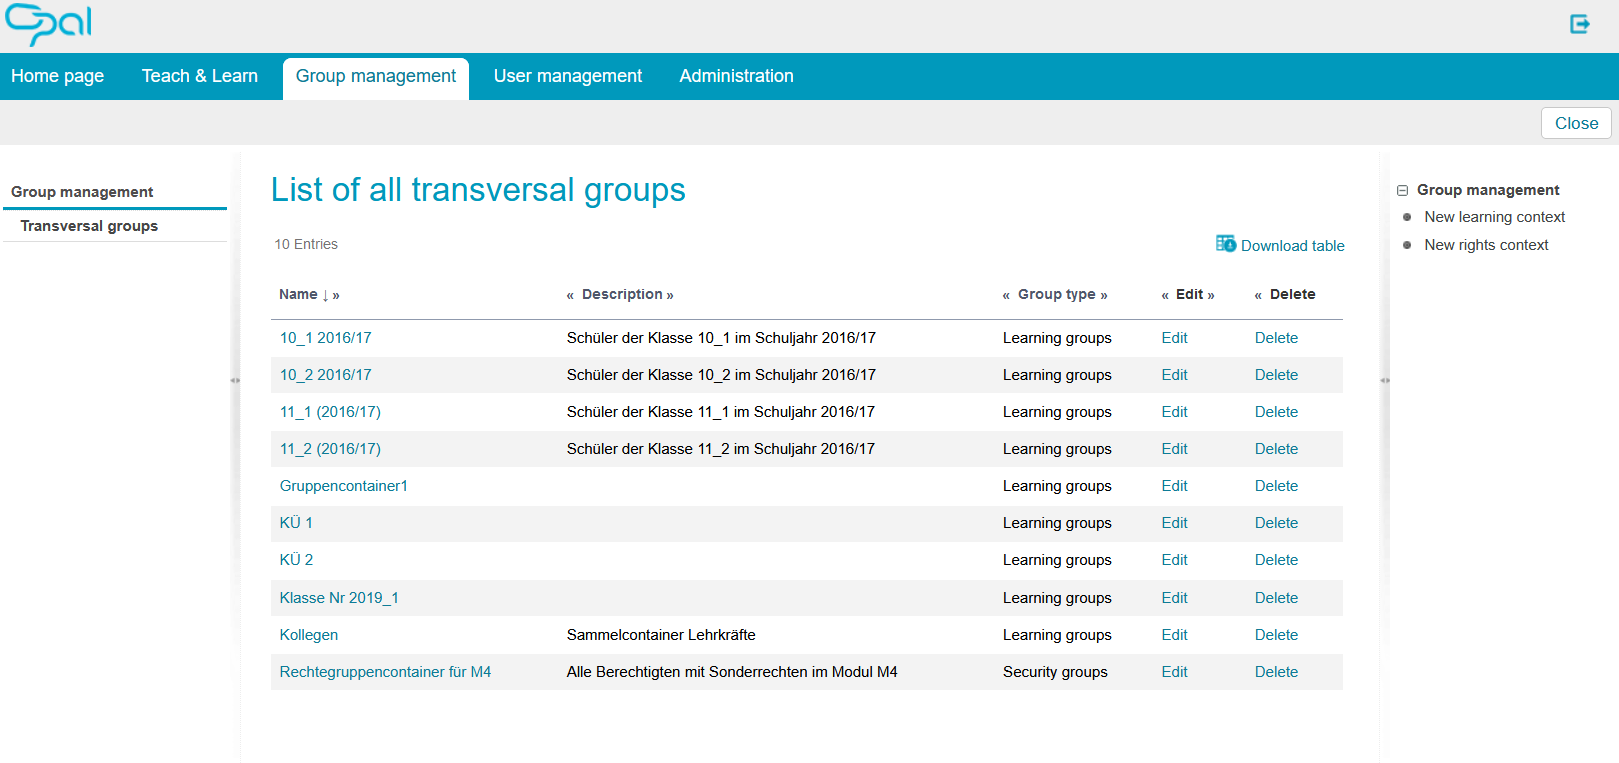Click the Download table link
The height and width of the screenshot is (763, 1619).
(x=1292, y=246)
